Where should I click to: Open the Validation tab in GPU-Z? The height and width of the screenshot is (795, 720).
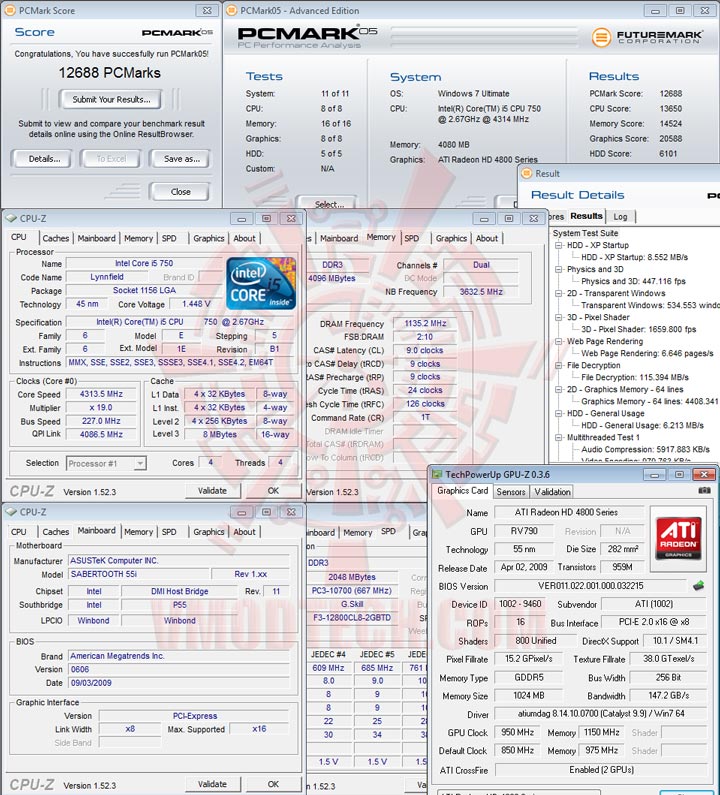(x=552, y=492)
